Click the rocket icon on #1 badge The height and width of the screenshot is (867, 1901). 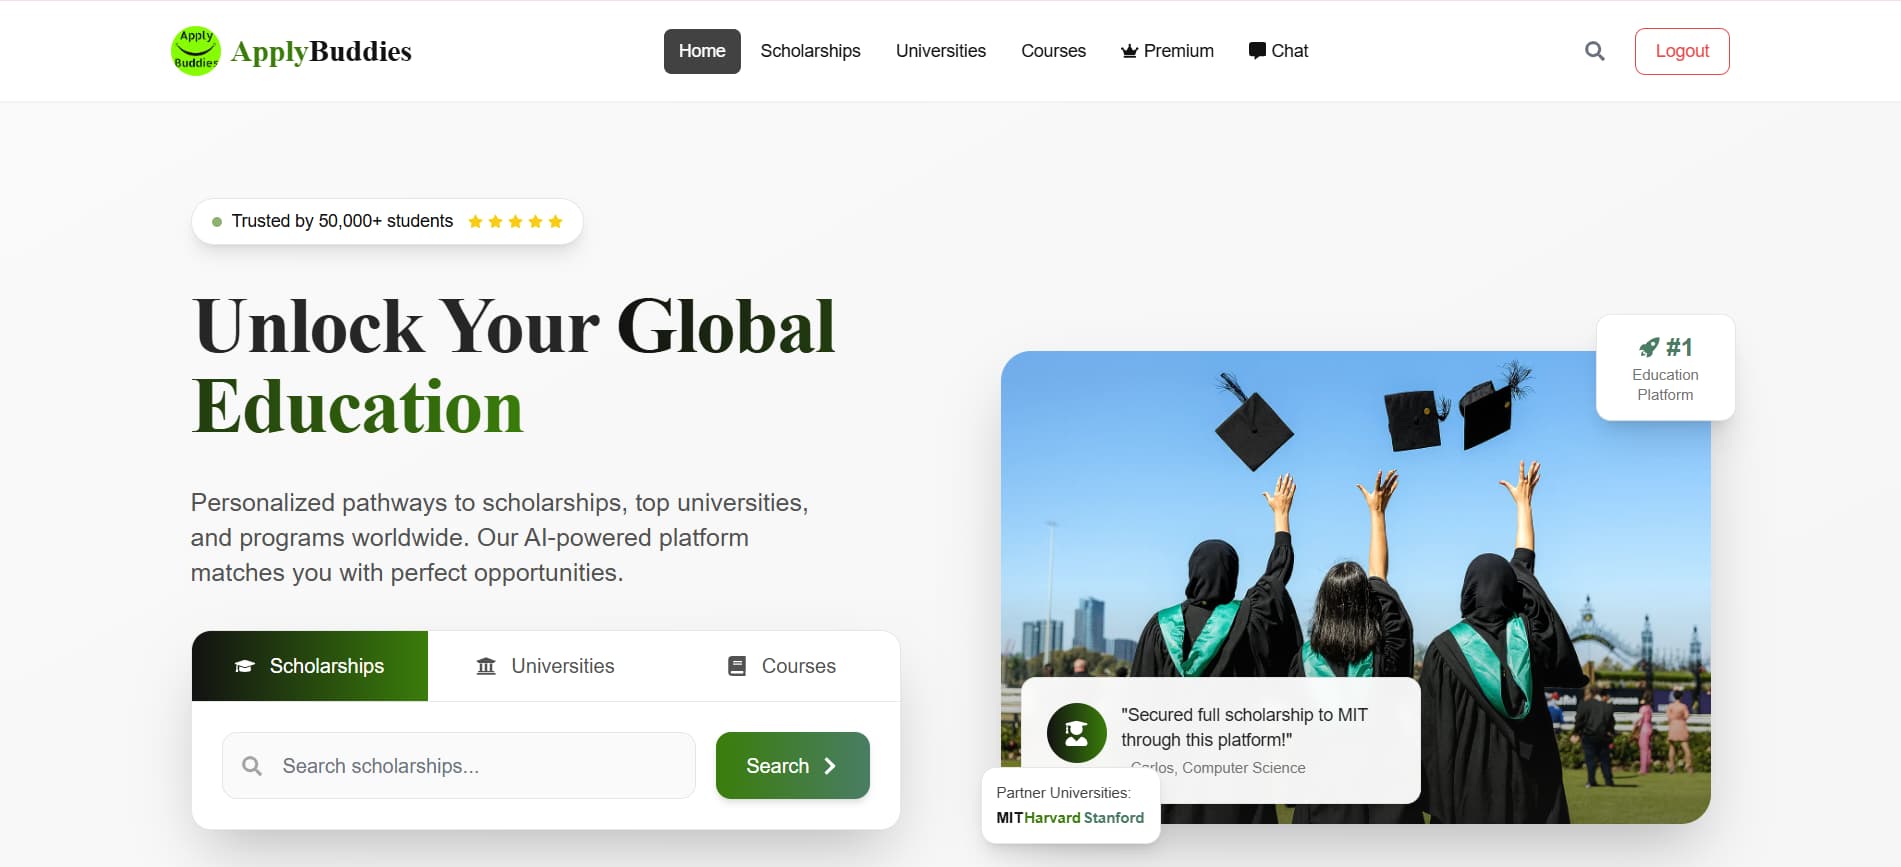coord(1649,347)
